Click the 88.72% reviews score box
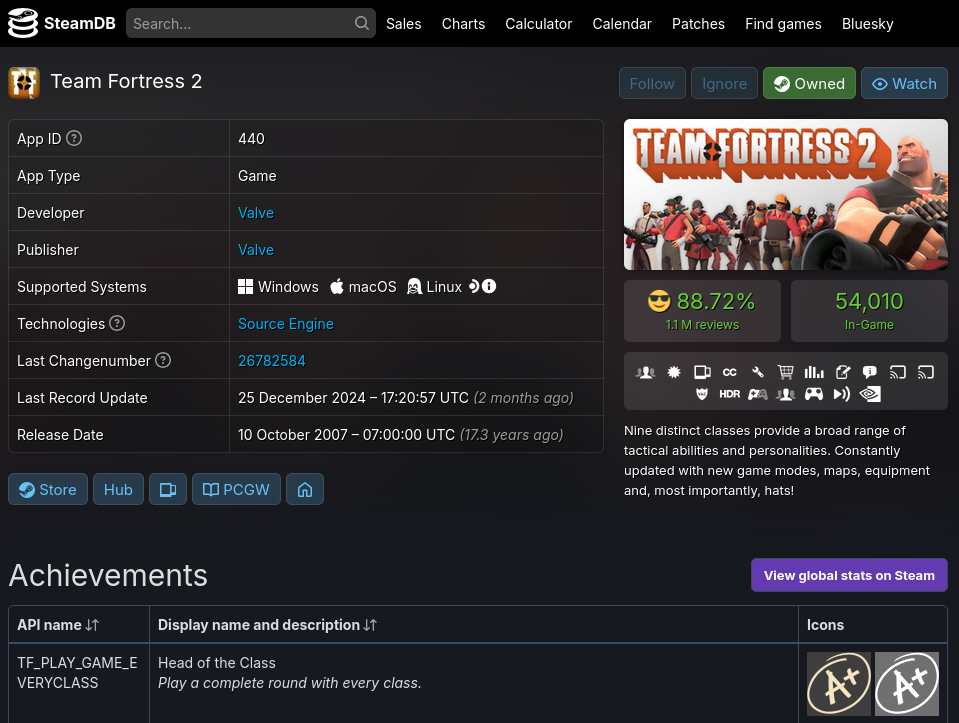The width and height of the screenshot is (959, 723). point(702,311)
